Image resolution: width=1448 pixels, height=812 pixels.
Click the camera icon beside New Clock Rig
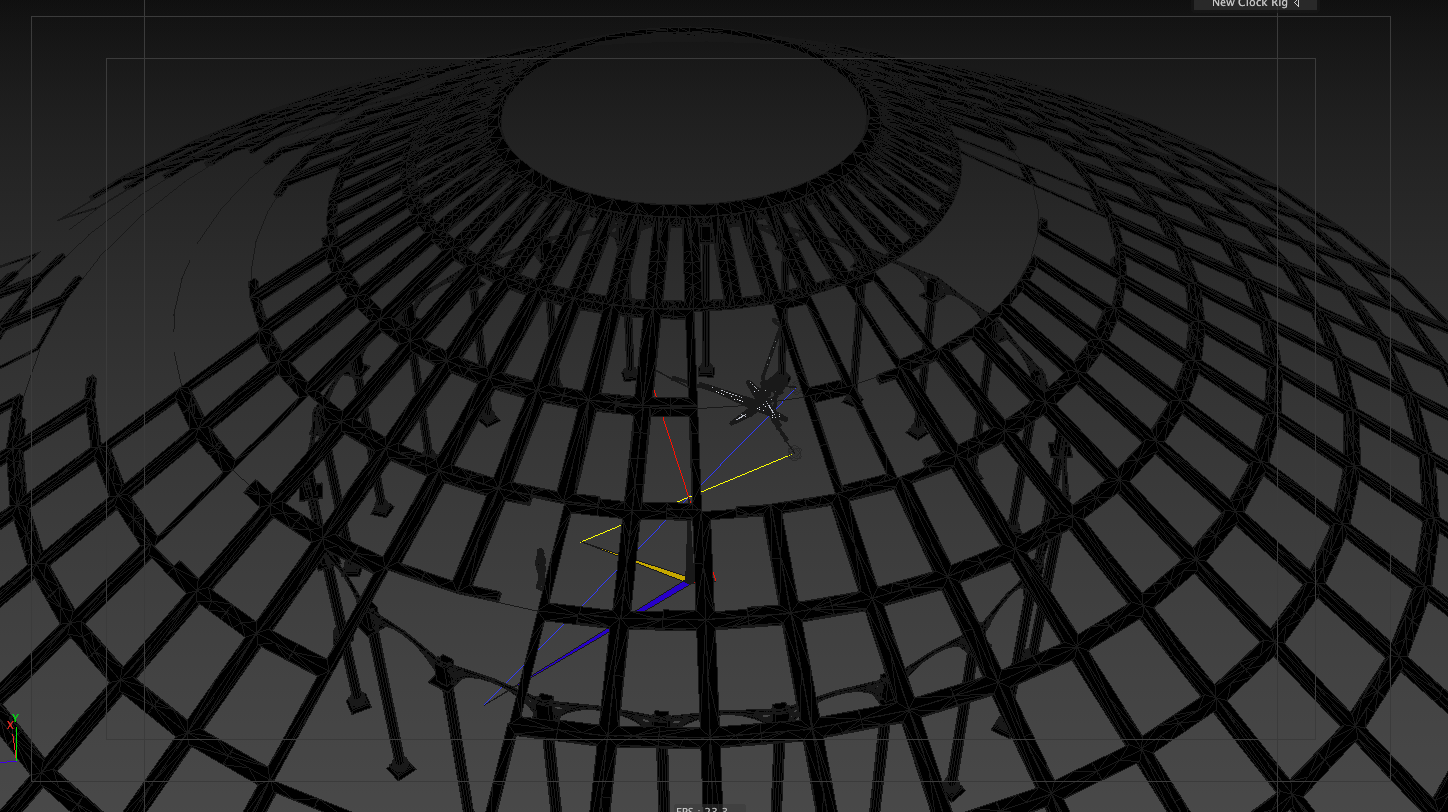[x=1297, y=4]
